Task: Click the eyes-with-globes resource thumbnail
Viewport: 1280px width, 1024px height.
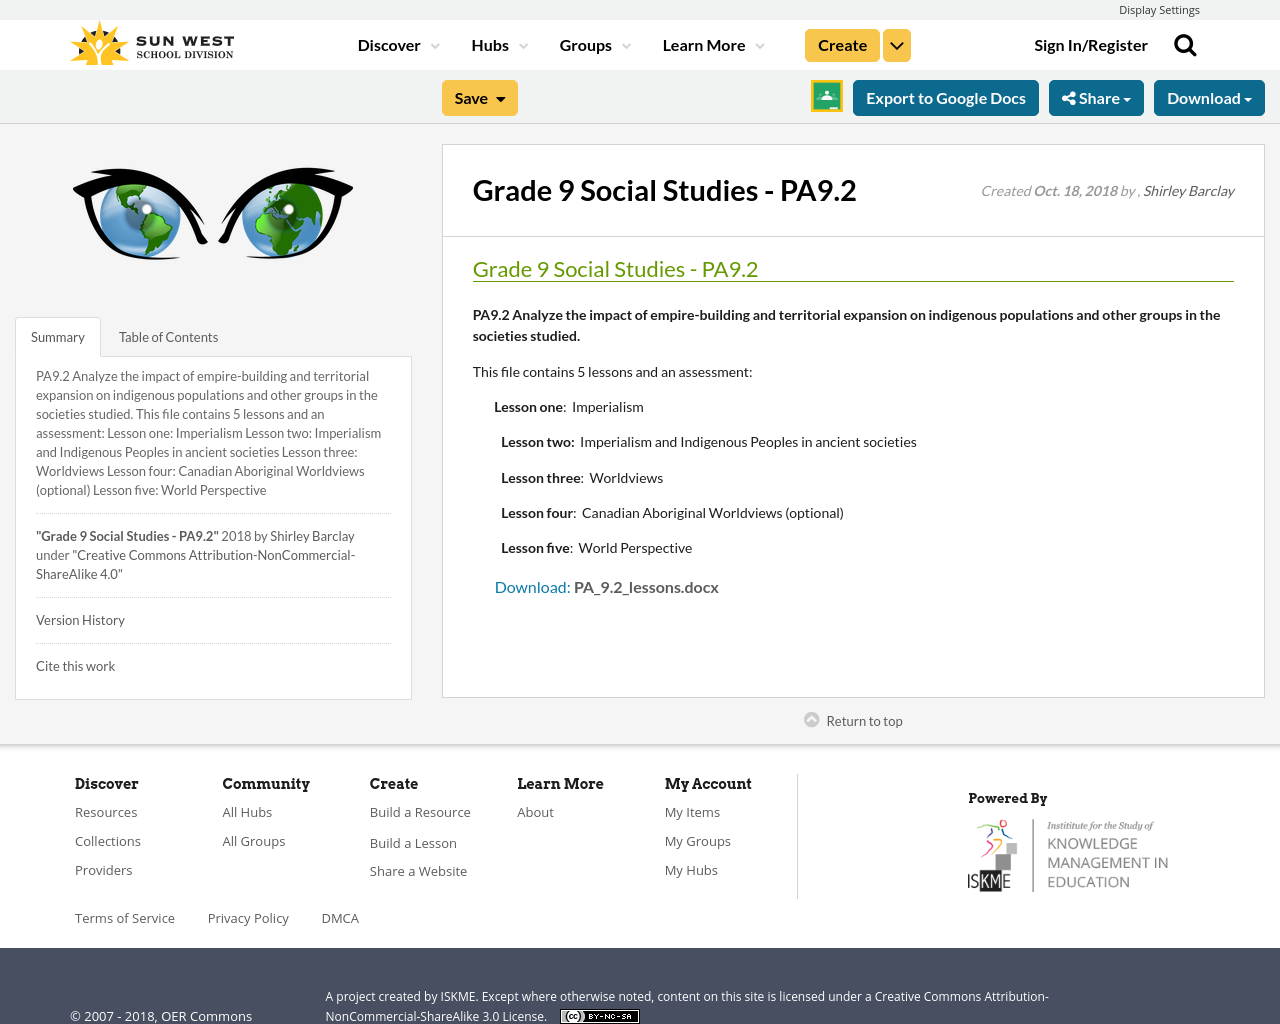Action: tap(213, 213)
